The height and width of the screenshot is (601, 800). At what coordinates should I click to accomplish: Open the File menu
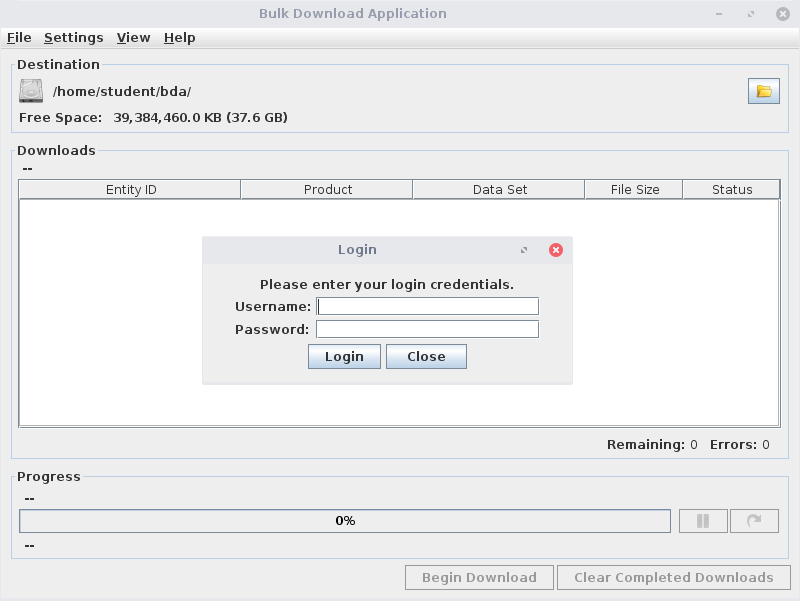click(x=19, y=37)
